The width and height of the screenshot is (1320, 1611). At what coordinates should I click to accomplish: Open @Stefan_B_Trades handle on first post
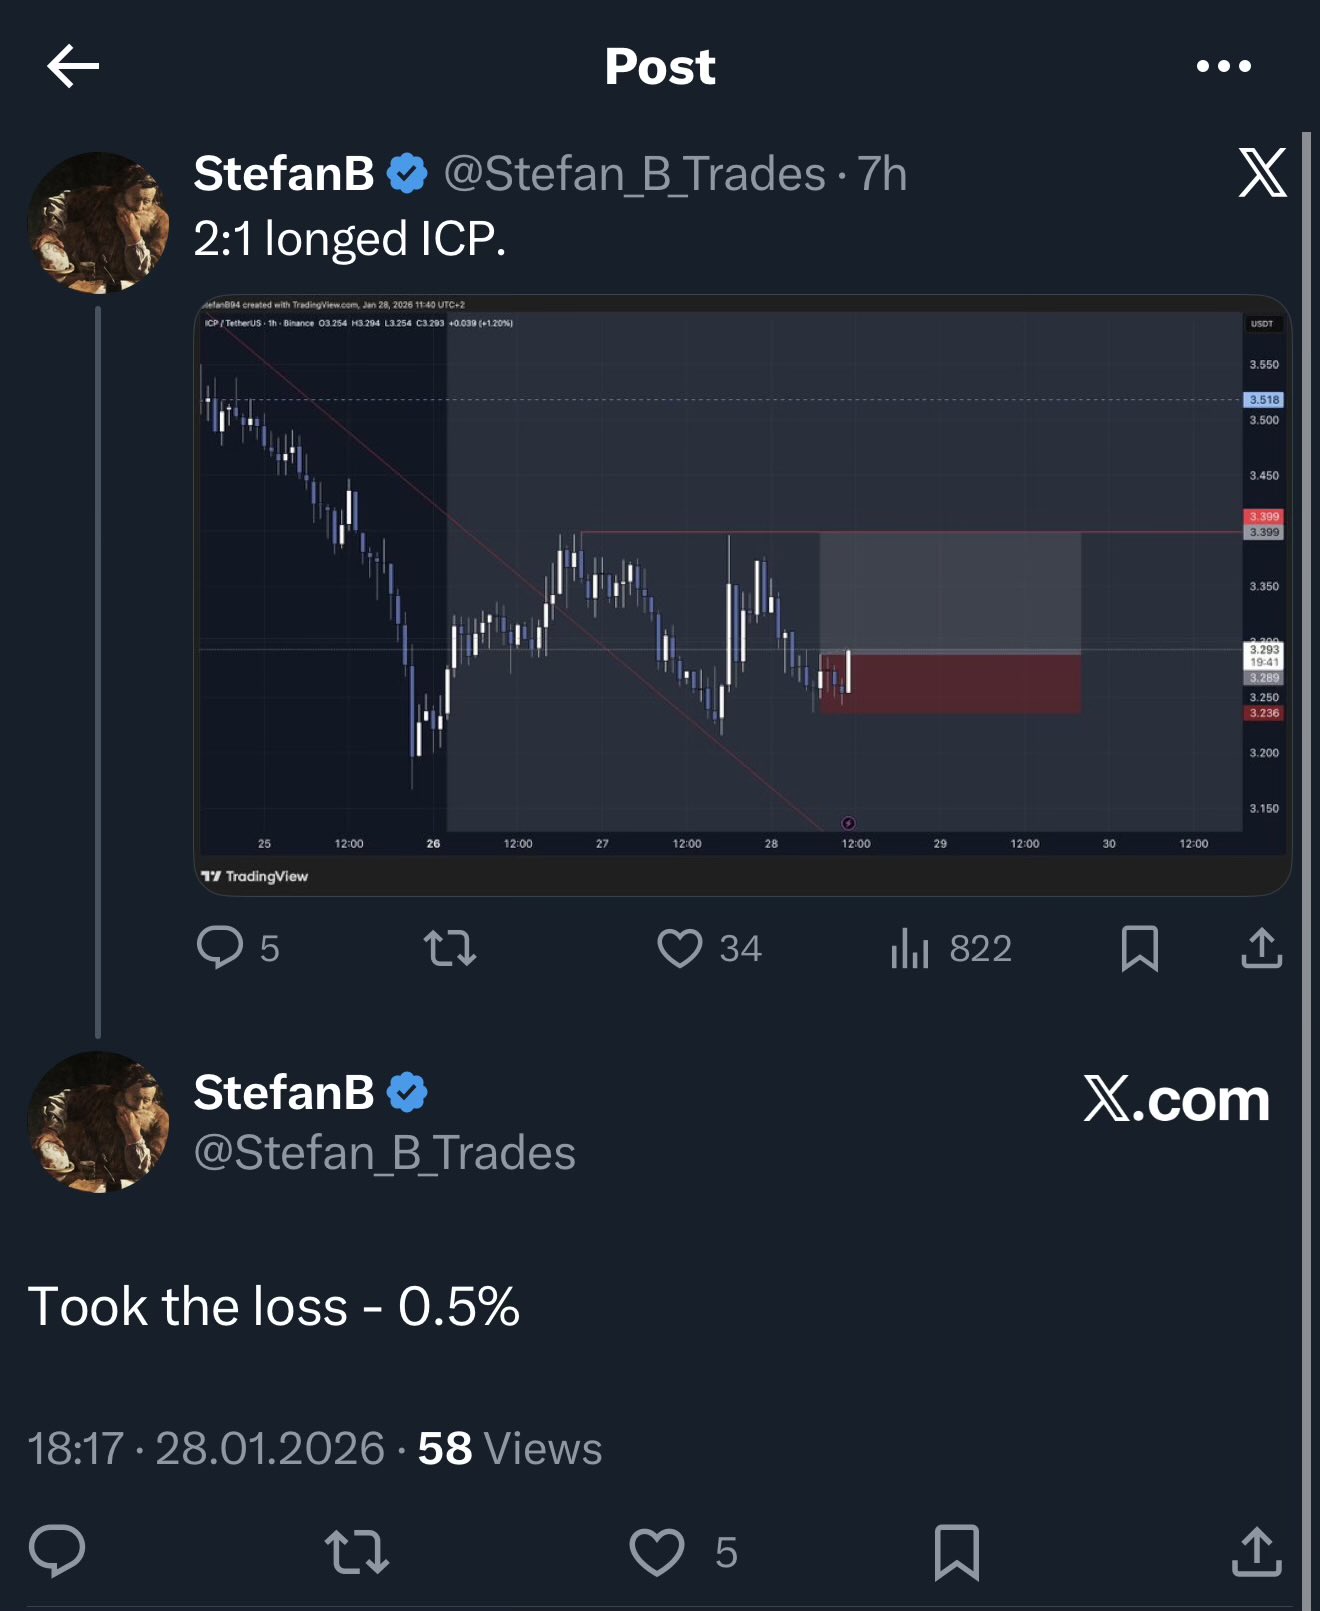point(634,174)
